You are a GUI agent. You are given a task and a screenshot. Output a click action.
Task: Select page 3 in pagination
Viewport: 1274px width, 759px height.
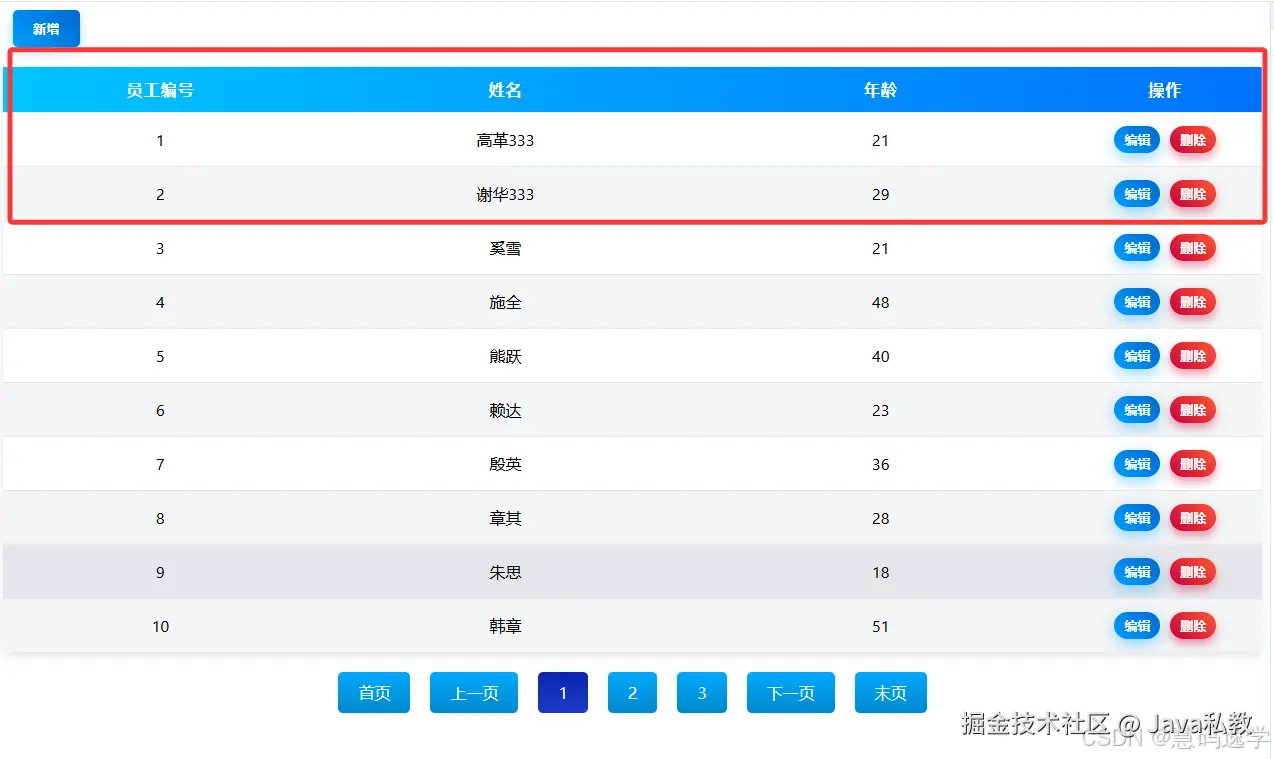click(701, 692)
